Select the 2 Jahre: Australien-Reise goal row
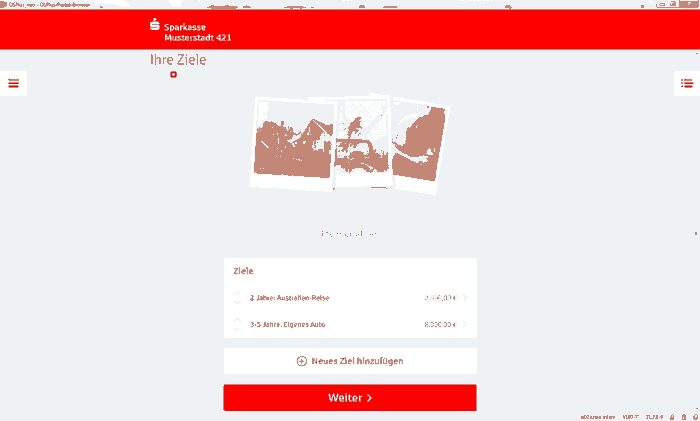This screenshot has height=421, width=700. coord(350,298)
